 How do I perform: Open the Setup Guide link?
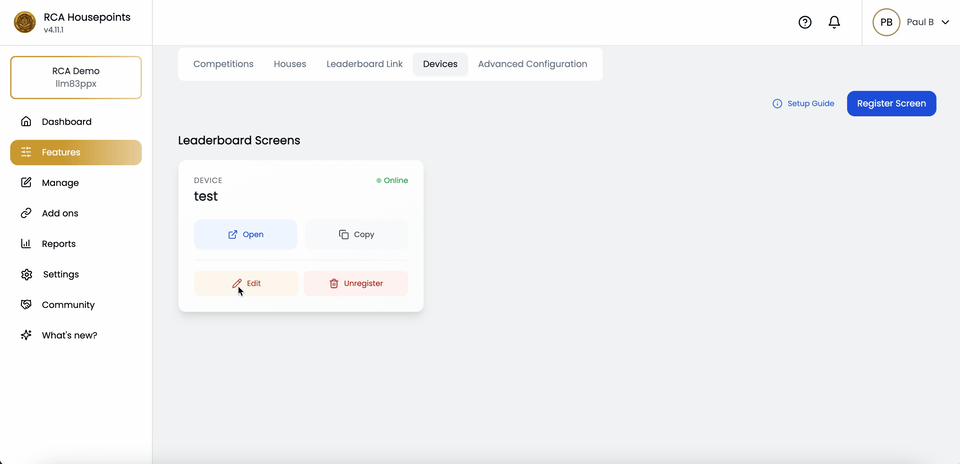click(x=803, y=103)
